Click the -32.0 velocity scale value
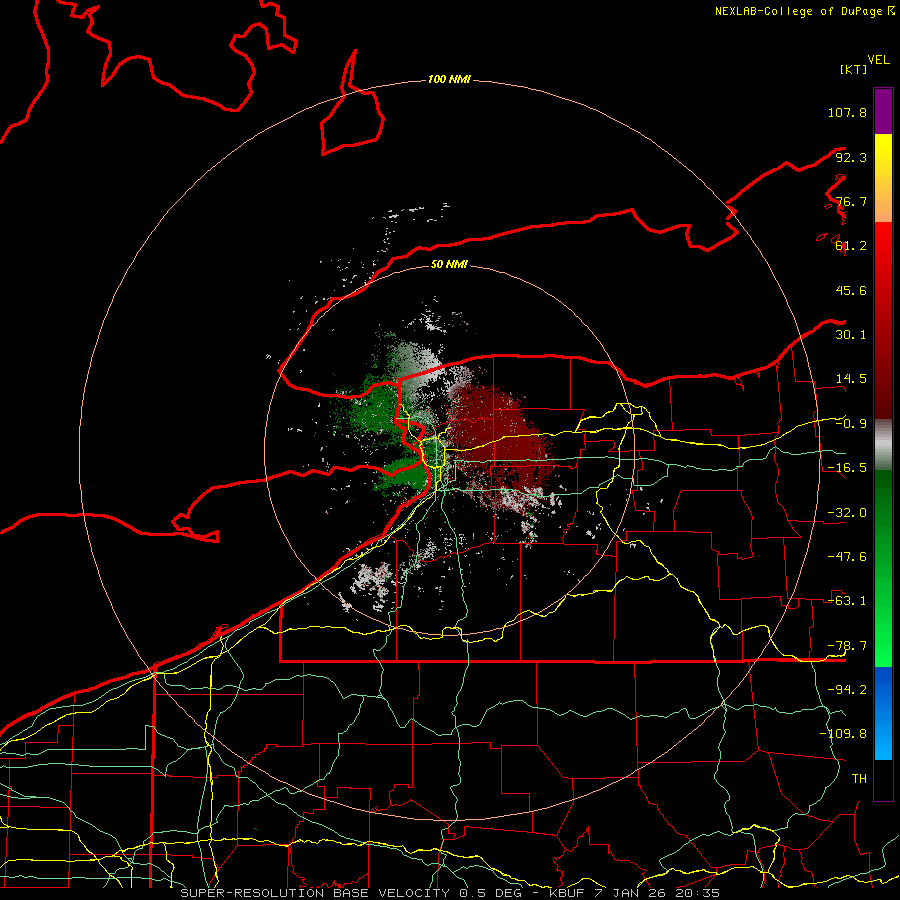 tap(847, 513)
